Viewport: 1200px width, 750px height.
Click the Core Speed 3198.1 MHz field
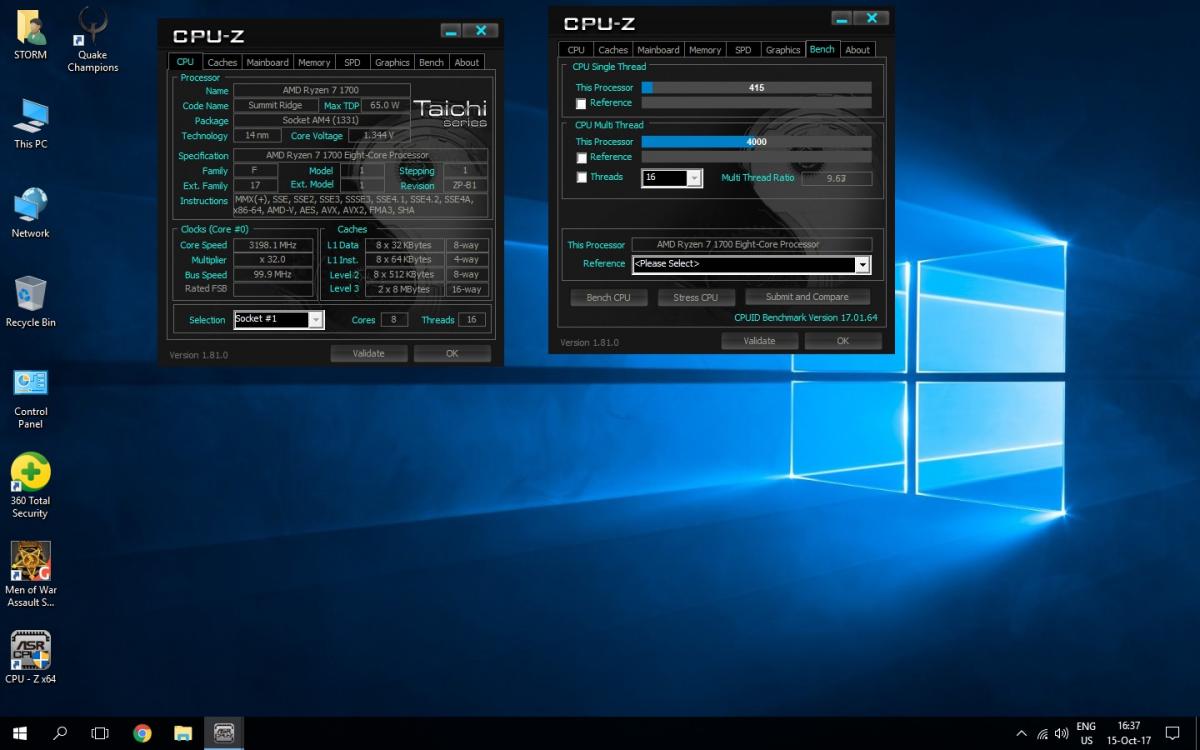tap(273, 245)
